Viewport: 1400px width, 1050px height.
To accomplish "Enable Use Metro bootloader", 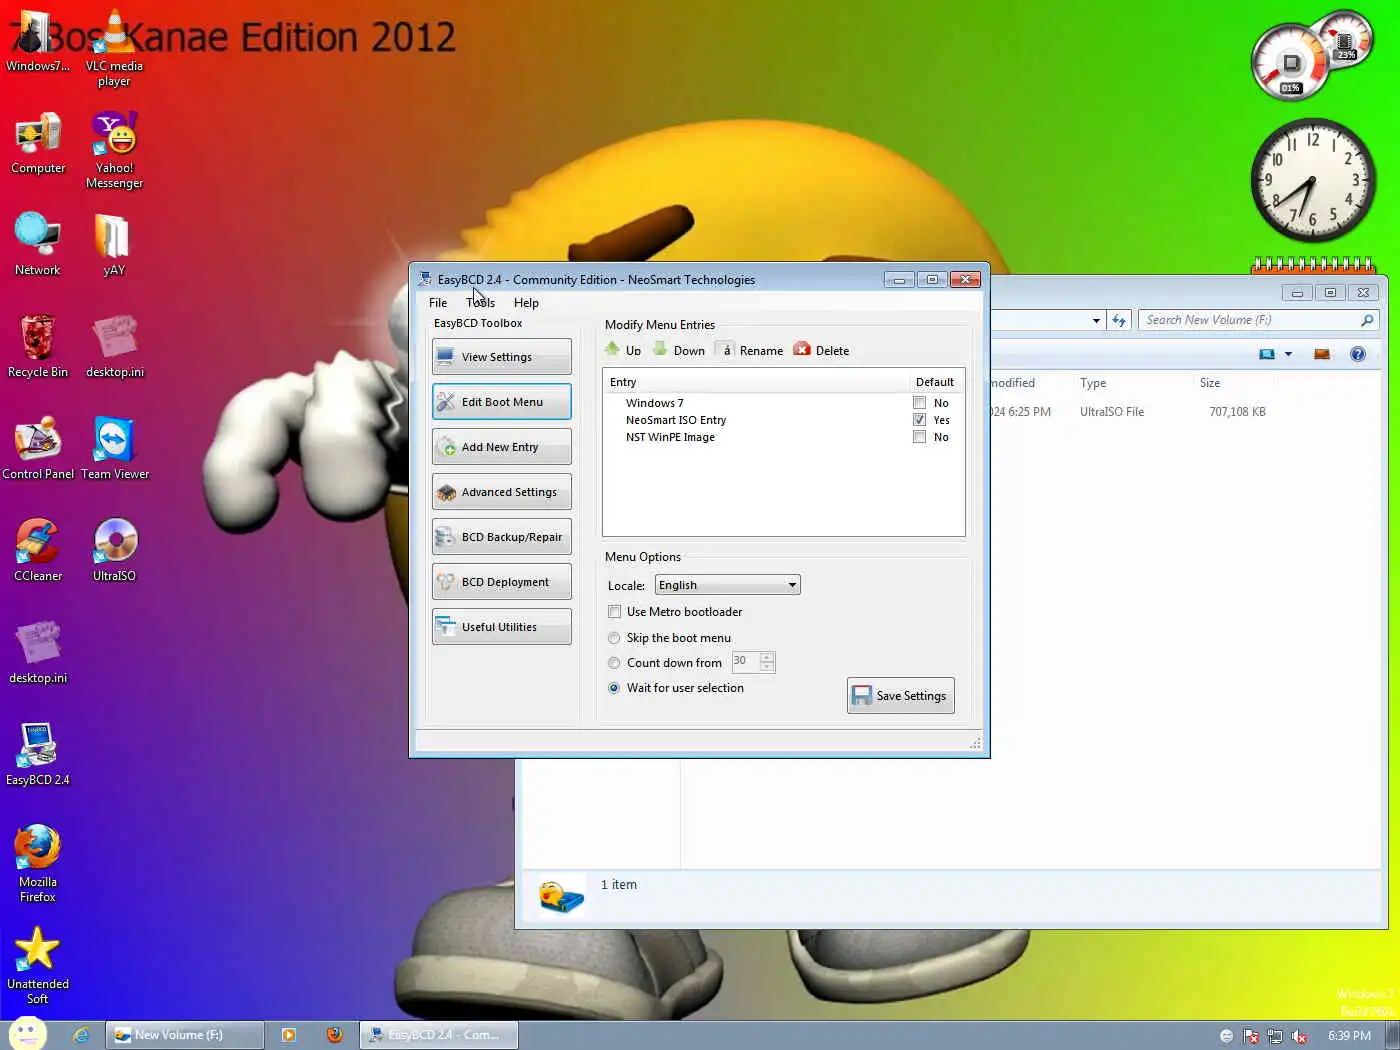I will [x=615, y=612].
